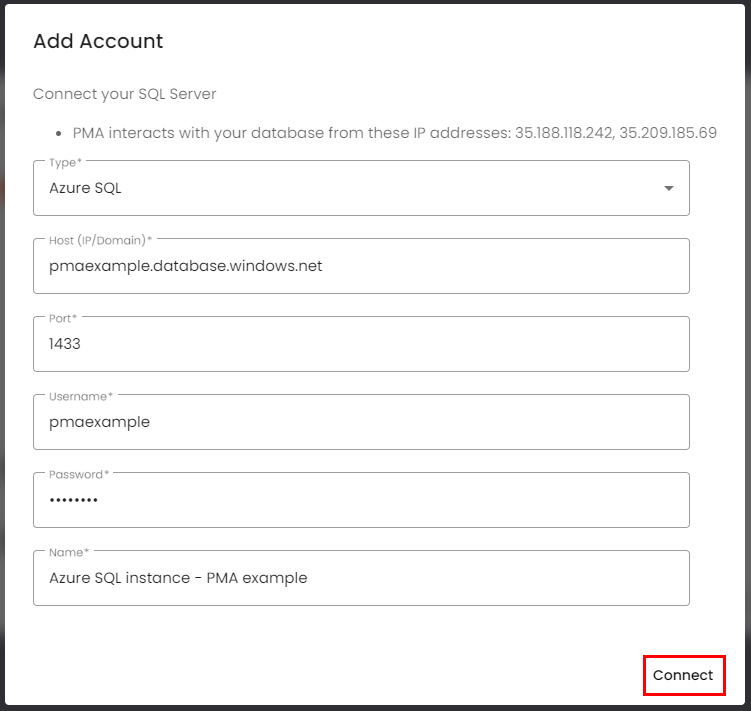Click the Type dropdown arrow
This screenshot has width=751, height=711.
[669, 188]
